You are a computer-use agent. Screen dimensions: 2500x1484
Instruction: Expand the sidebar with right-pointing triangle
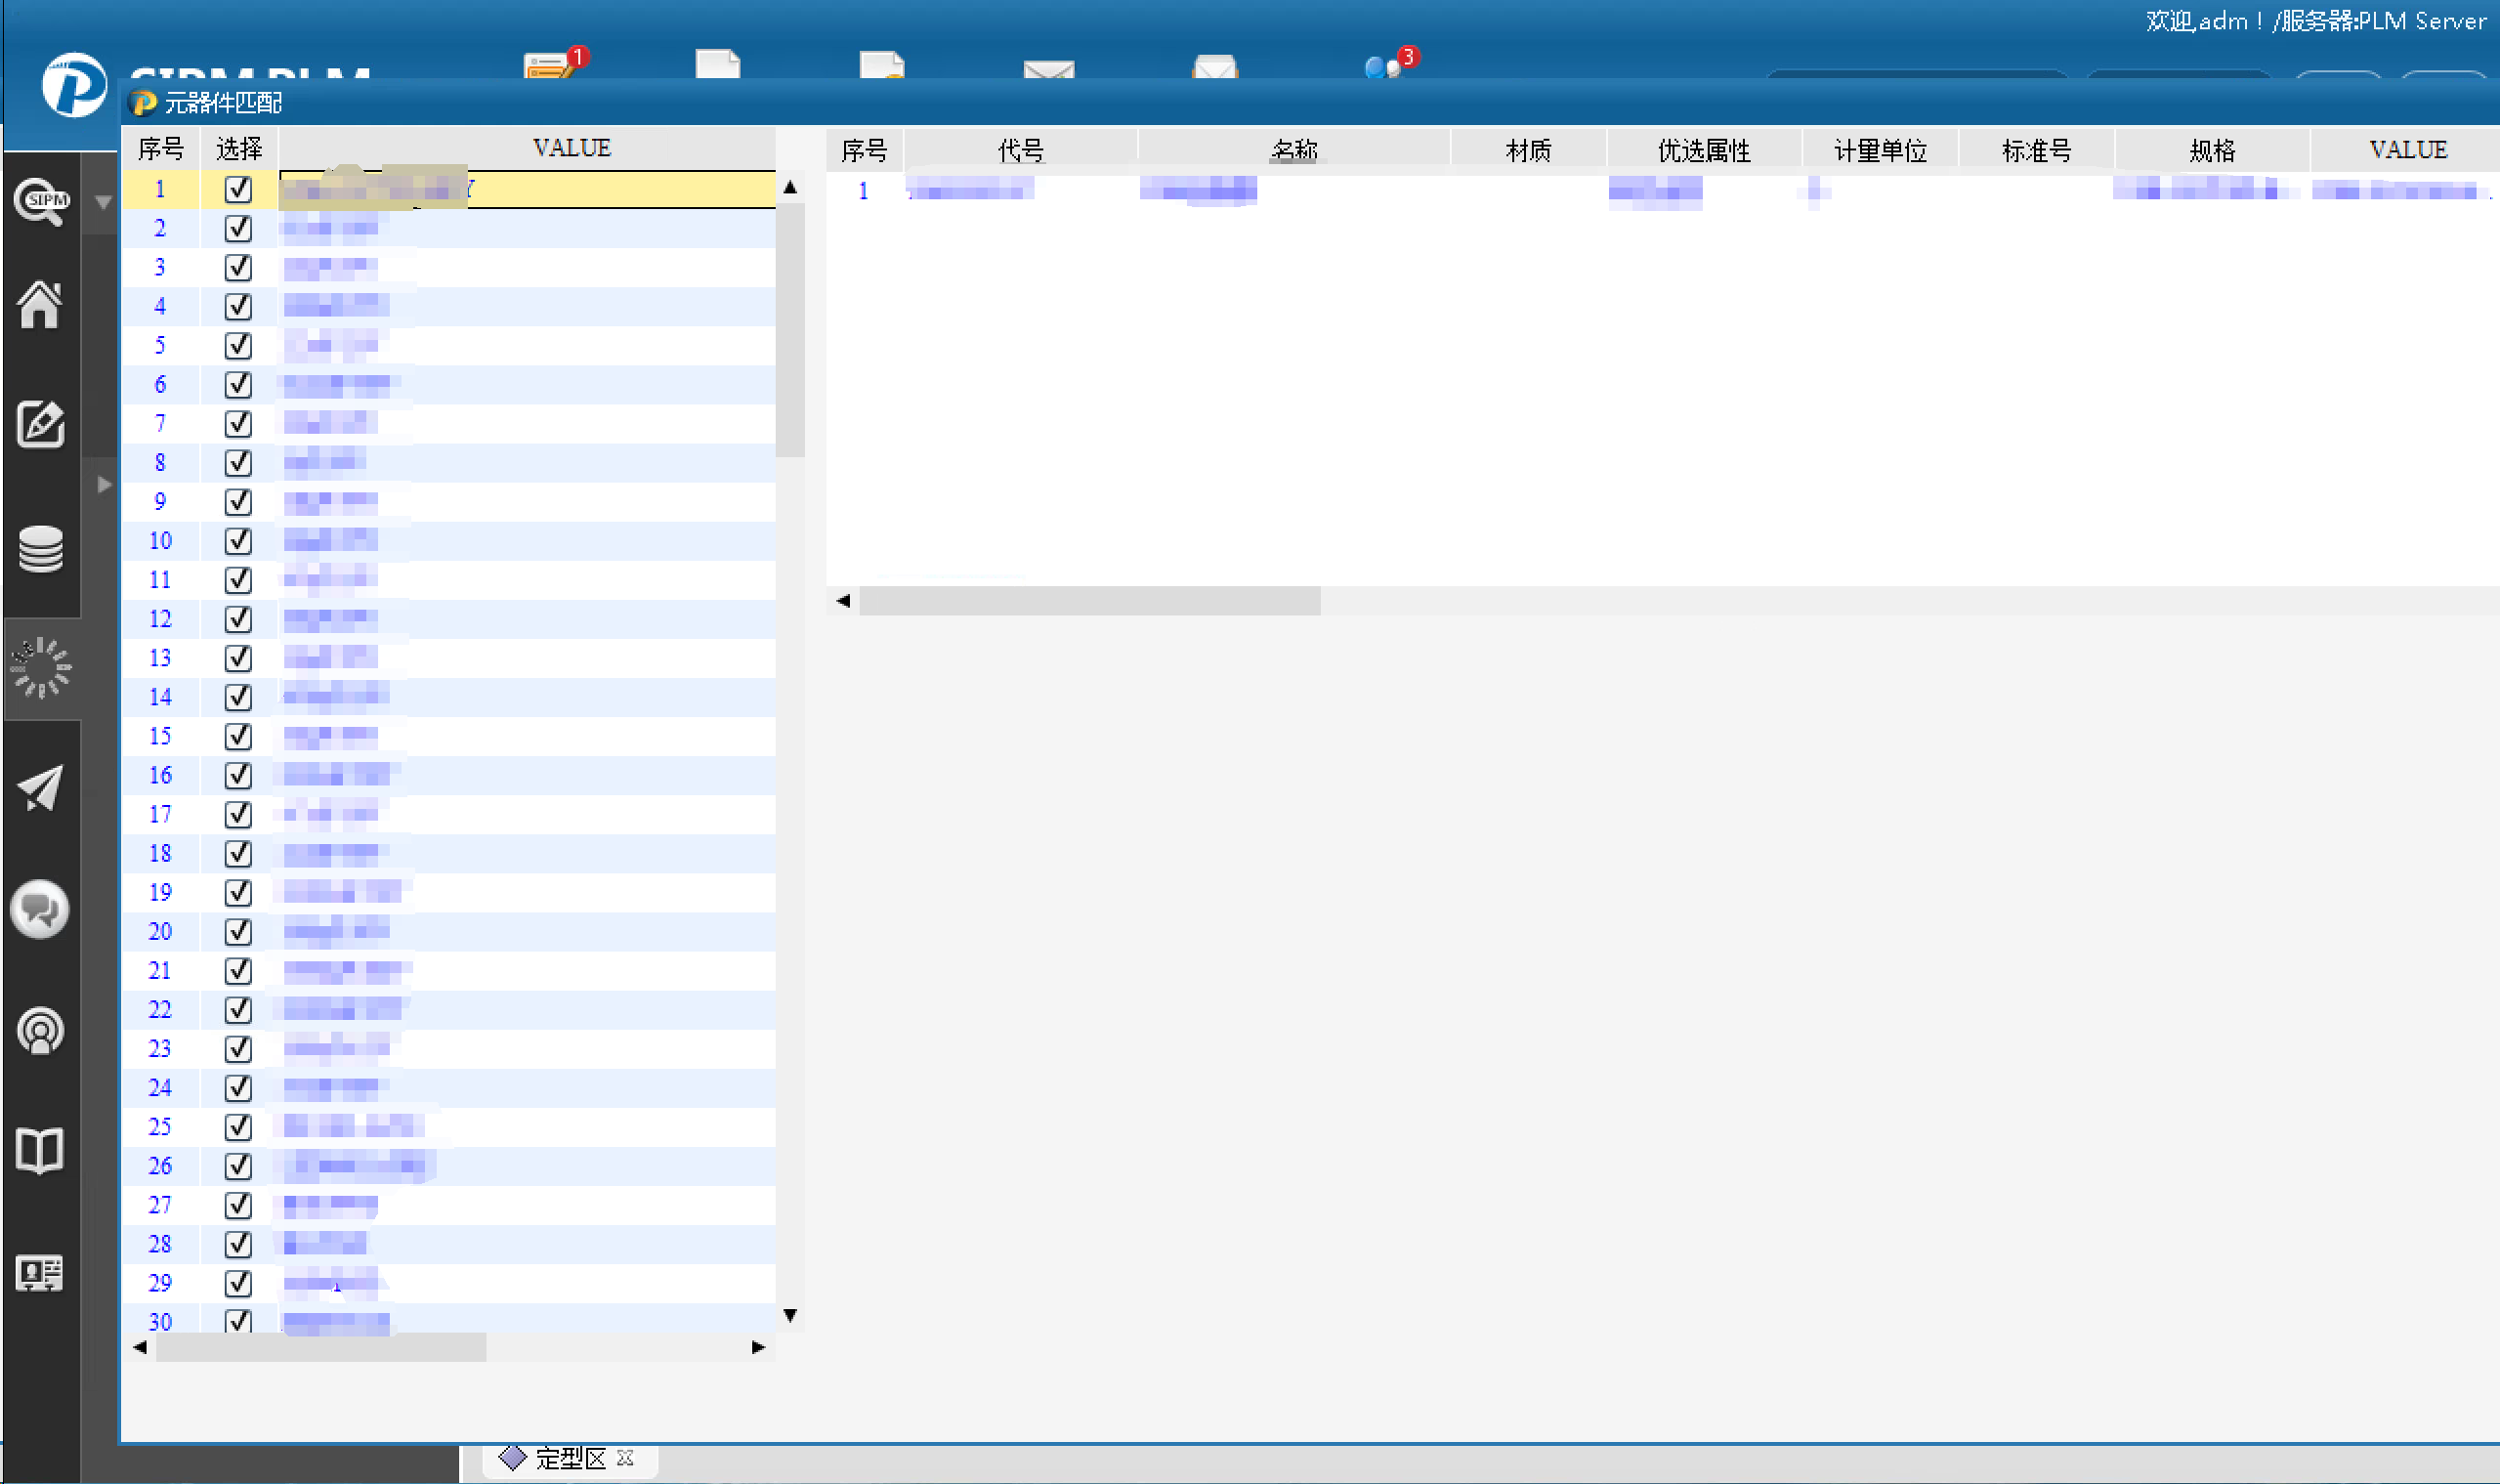point(104,485)
